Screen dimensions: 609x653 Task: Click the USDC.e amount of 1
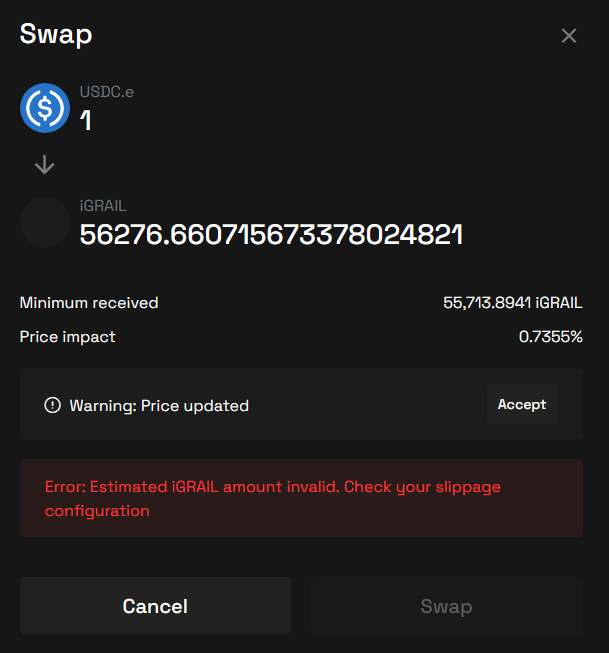coord(86,121)
